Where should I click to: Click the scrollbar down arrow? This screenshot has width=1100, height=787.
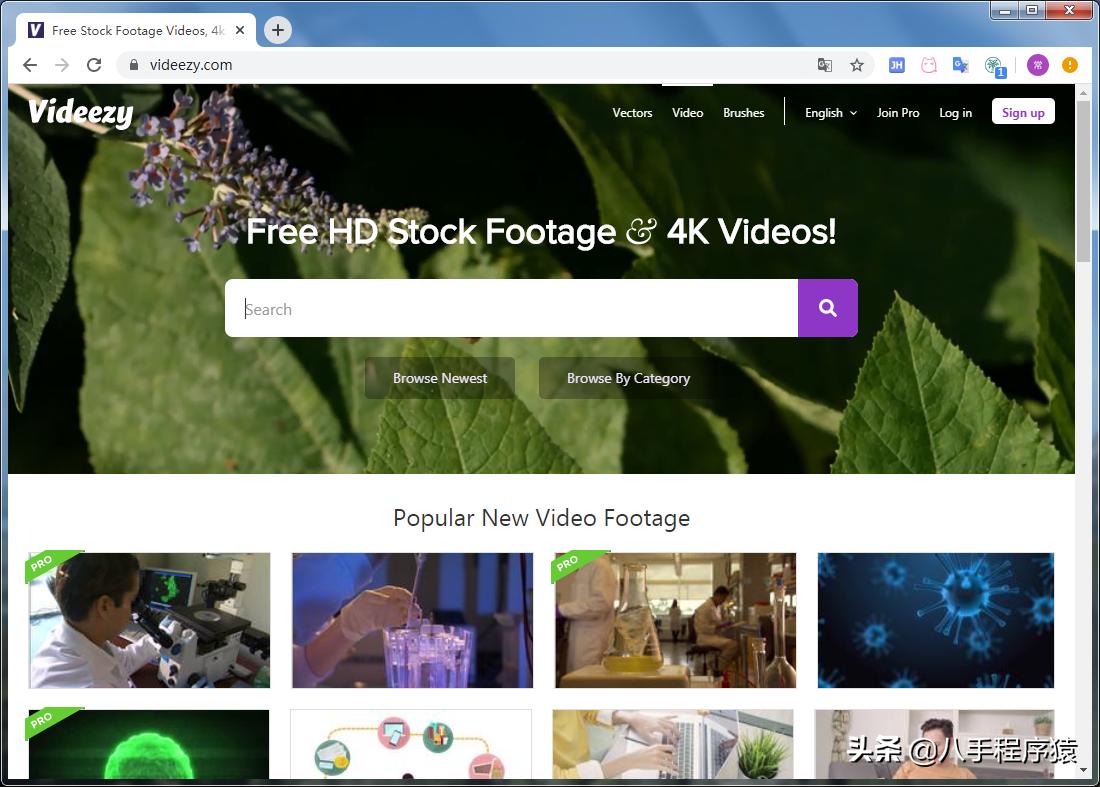coord(1083,771)
